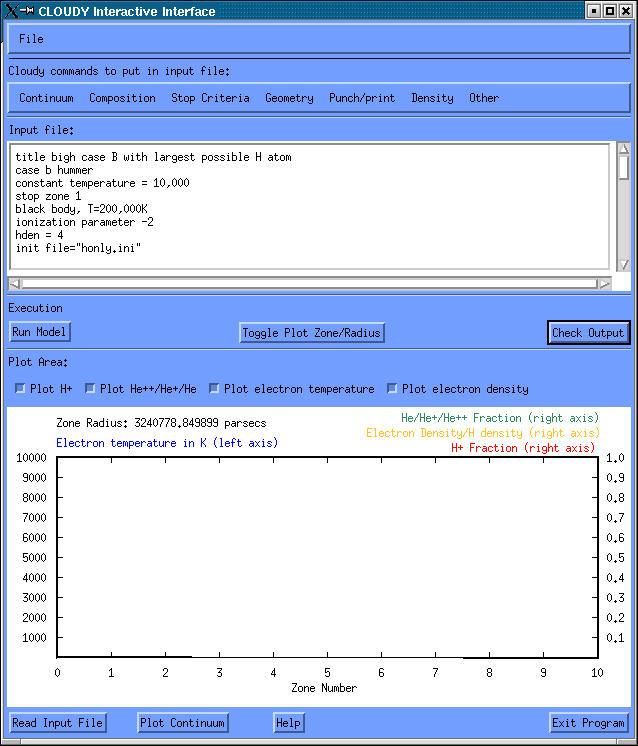Open the Other commands menu
This screenshot has height=746, width=638.
[x=483, y=98]
